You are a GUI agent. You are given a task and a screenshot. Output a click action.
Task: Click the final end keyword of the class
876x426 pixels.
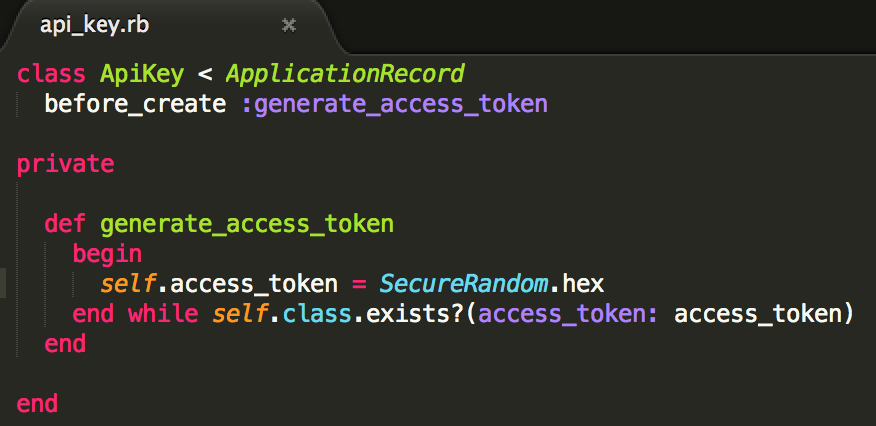point(37,404)
